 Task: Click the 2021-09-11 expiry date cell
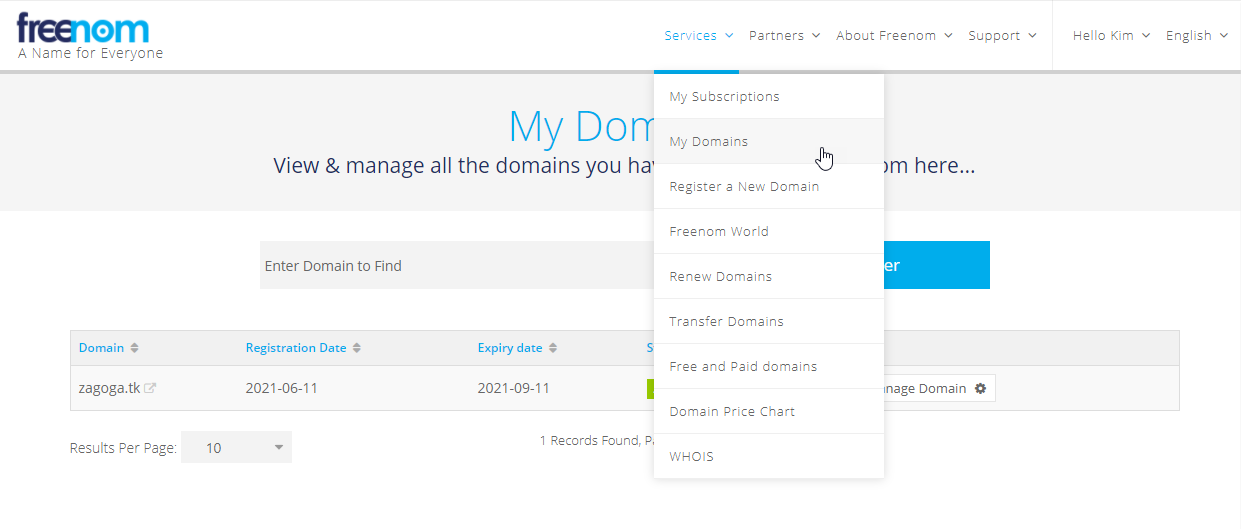point(513,388)
